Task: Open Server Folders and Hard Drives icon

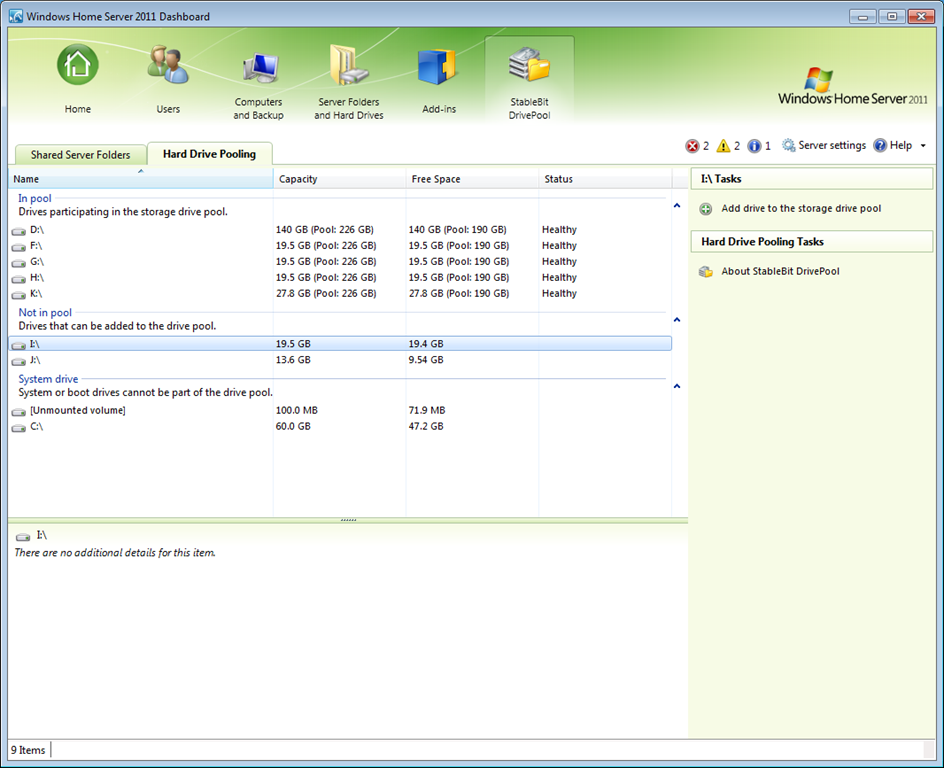Action: tap(349, 65)
